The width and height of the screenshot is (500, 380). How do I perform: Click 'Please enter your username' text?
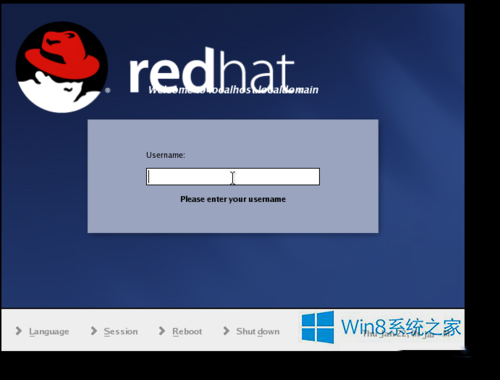click(x=233, y=199)
